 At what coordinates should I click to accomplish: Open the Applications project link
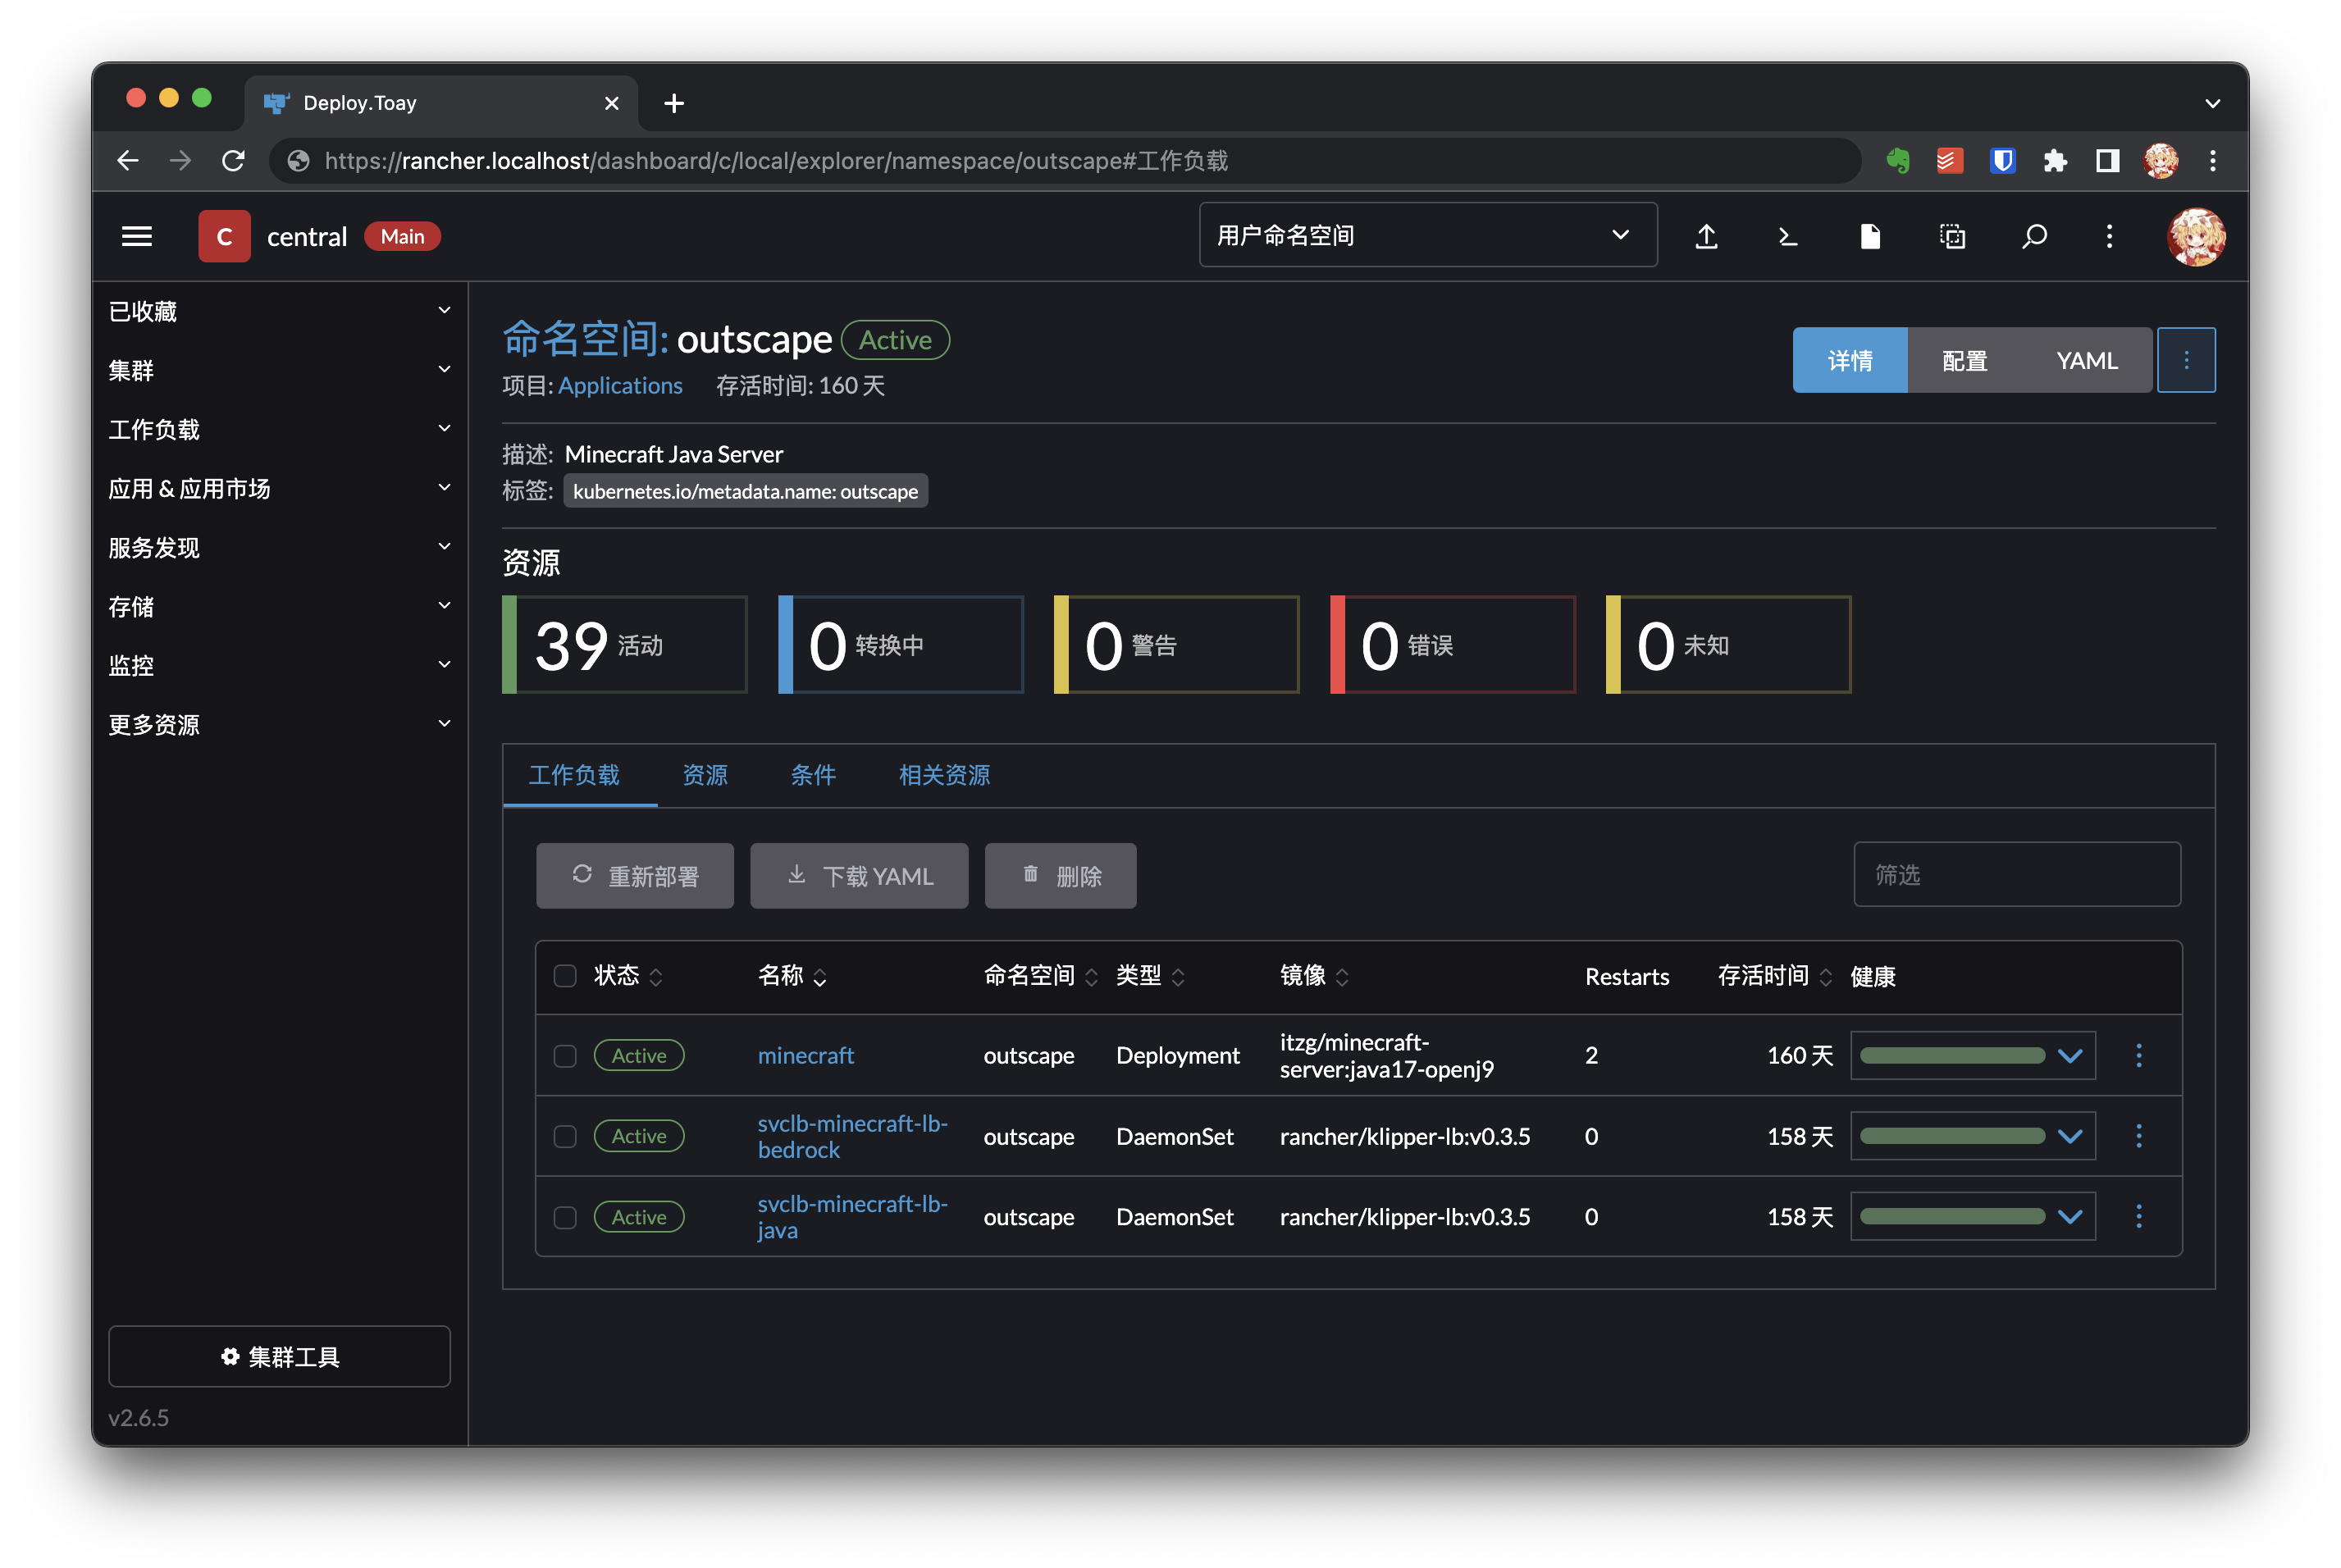click(x=620, y=386)
